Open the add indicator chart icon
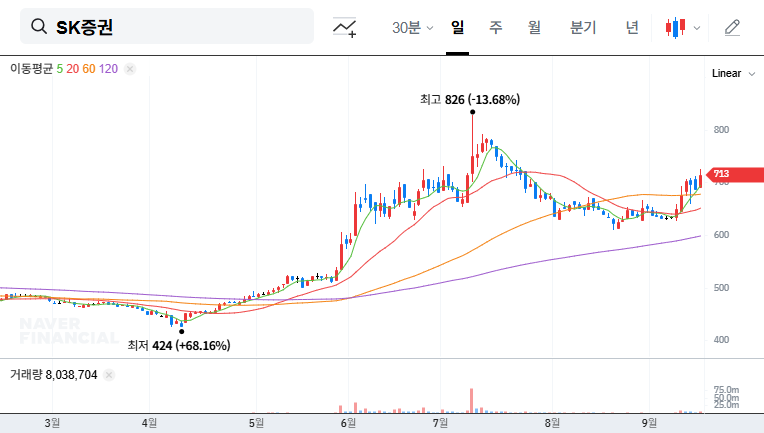Screen dimensions: 764x433 344,27
